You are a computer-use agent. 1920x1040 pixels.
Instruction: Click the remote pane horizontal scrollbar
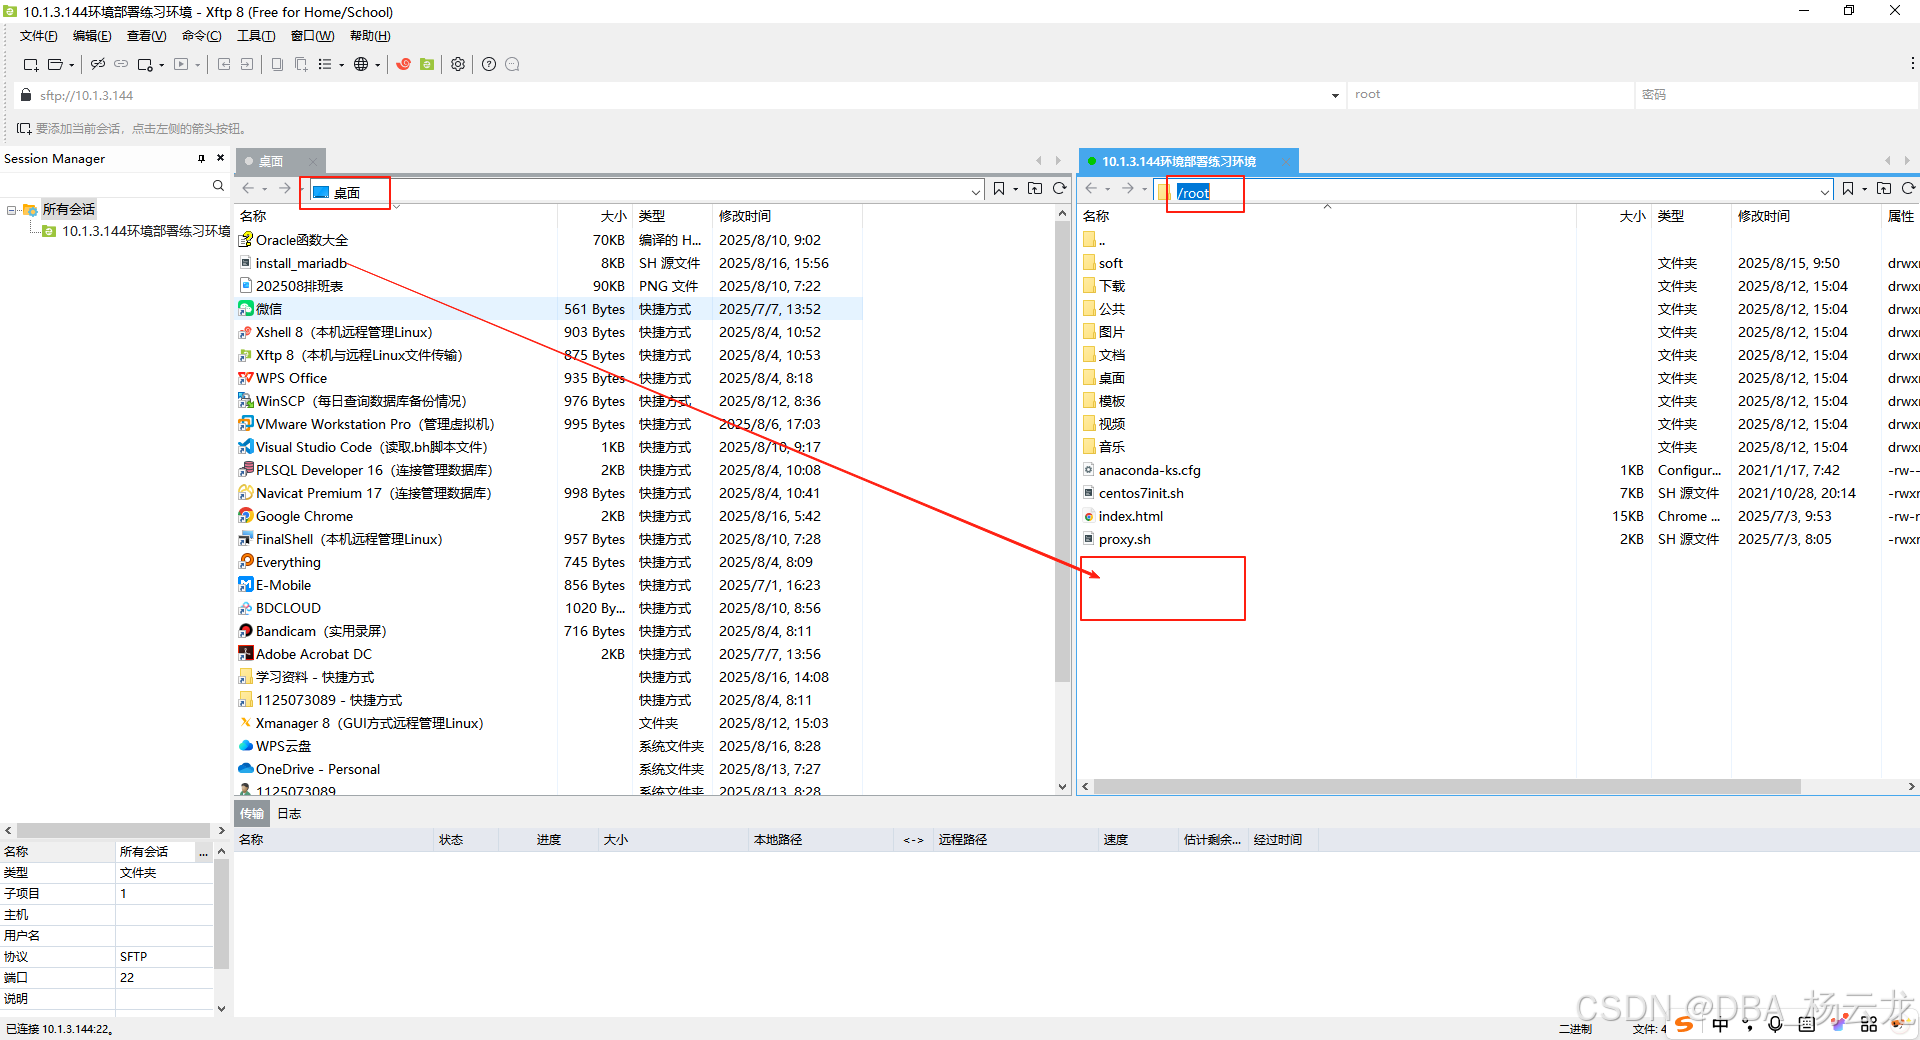click(1448, 787)
